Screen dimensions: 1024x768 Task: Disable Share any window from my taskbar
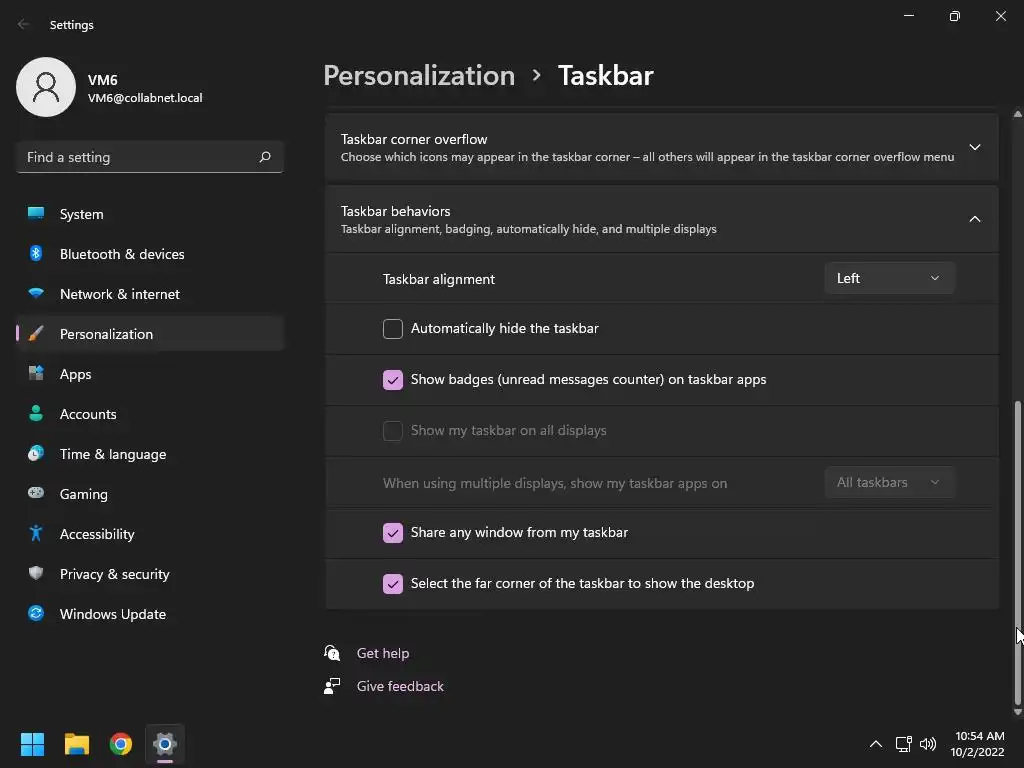(393, 533)
